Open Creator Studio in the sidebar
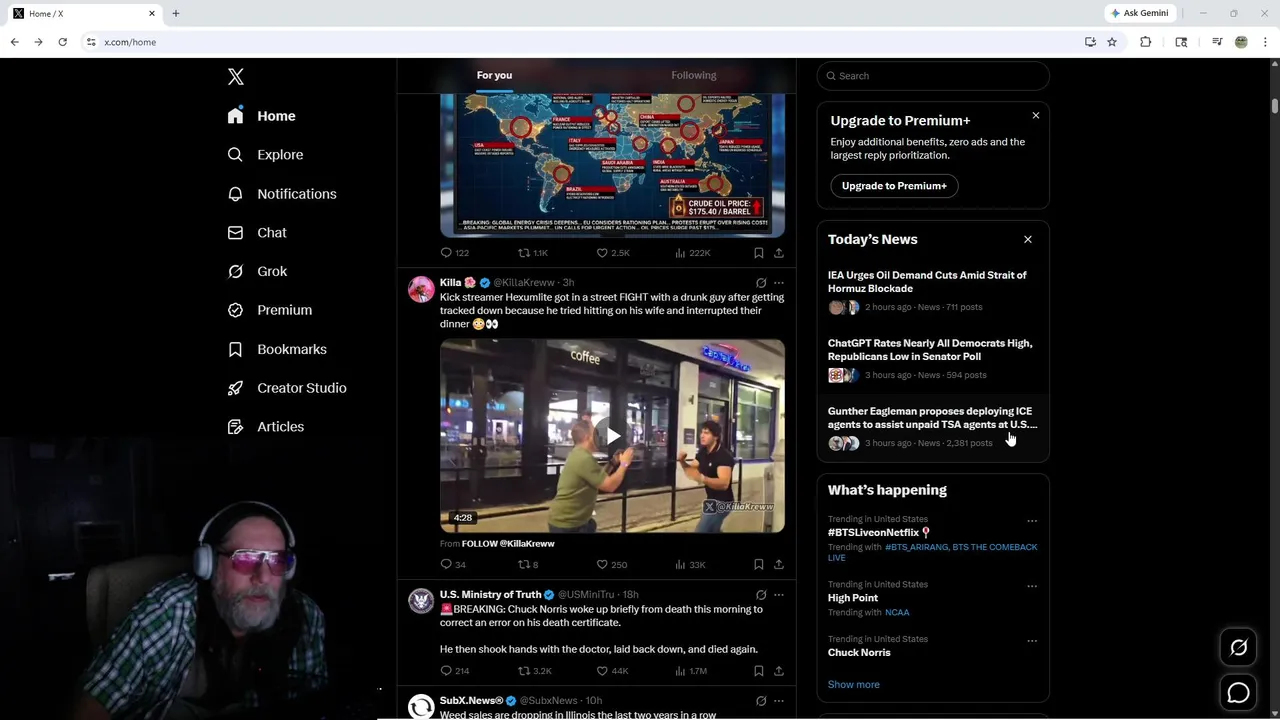1280x720 pixels. [287, 388]
